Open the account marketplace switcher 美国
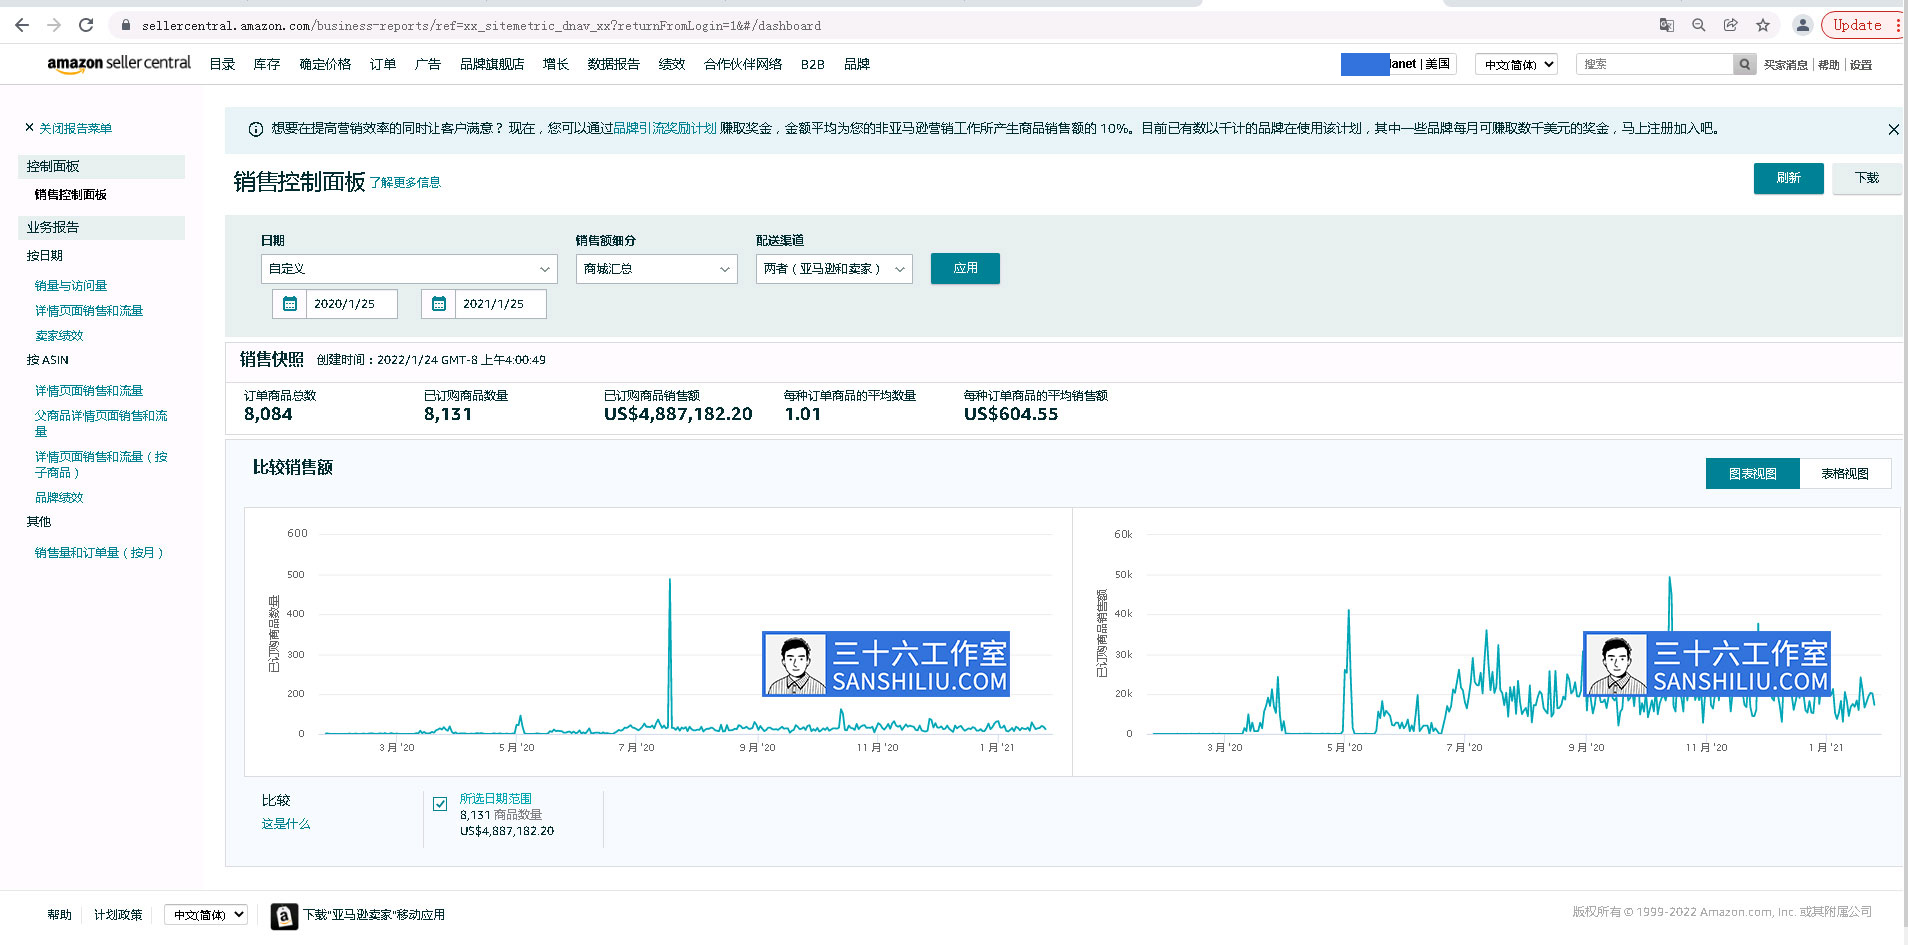The height and width of the screenshot is (945, 1908). 1398,64
